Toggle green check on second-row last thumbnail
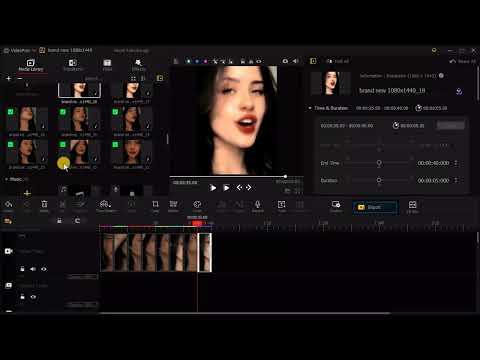 pyautogui.click(x=115, y=112)
